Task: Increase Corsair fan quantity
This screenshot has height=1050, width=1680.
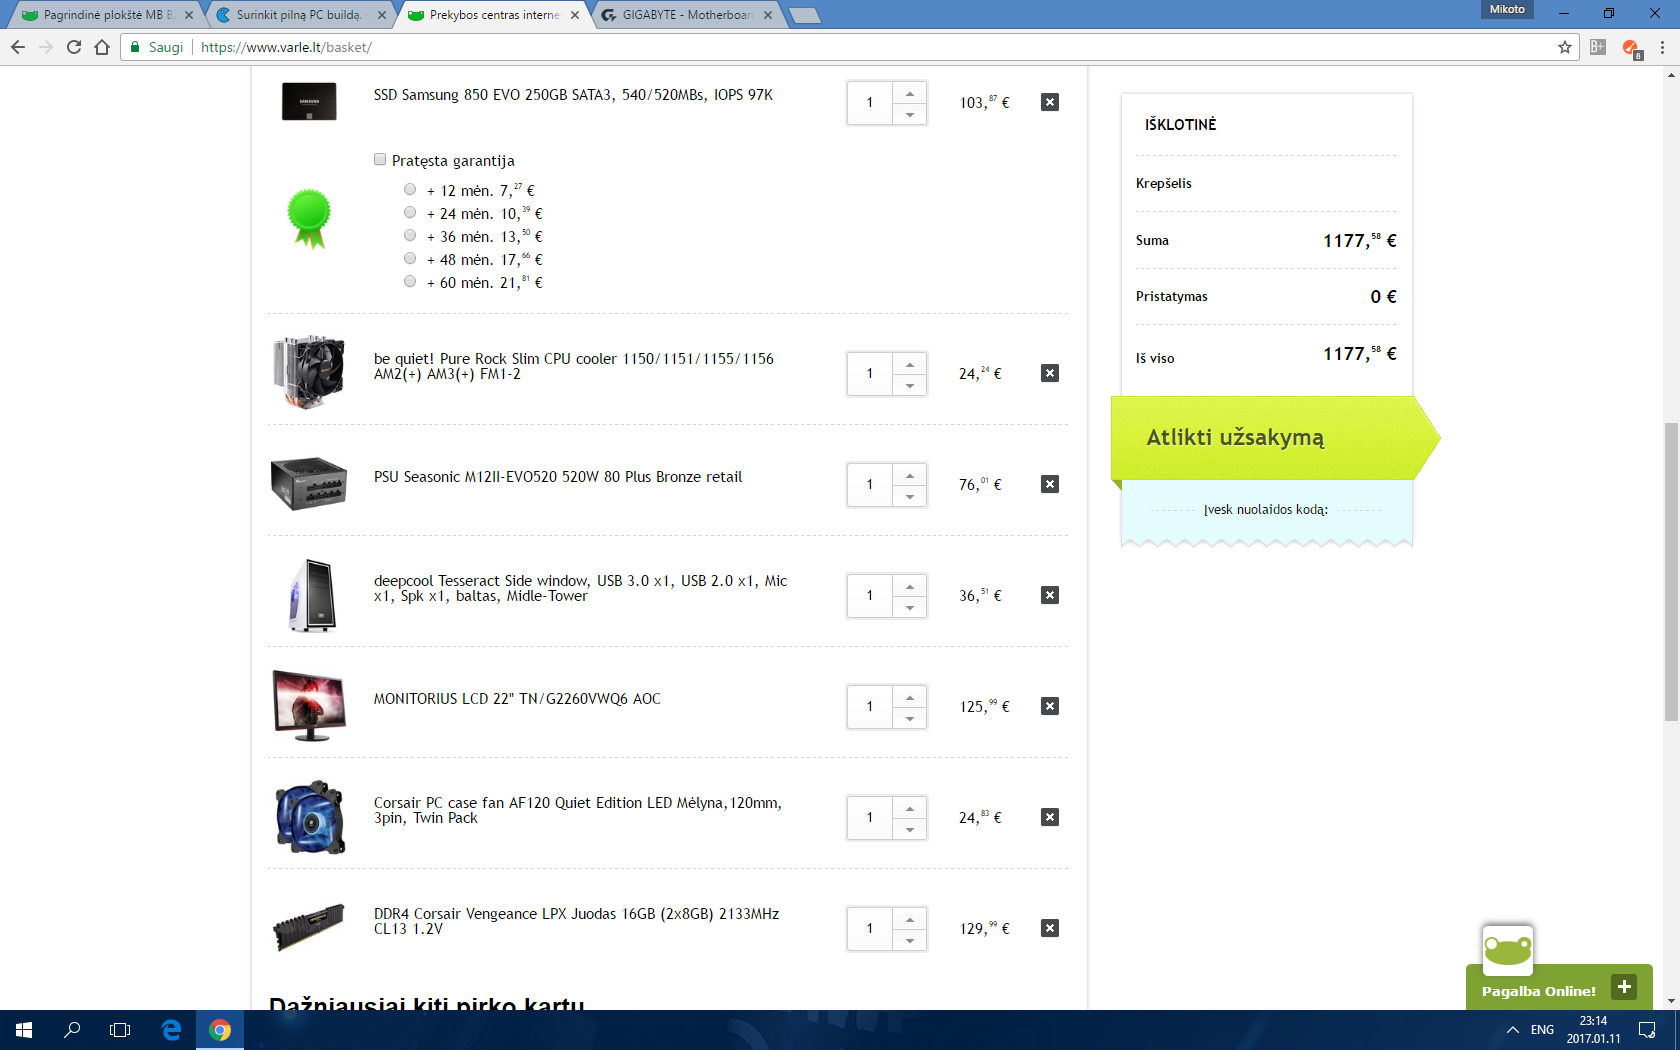Action: coord(909,808)
